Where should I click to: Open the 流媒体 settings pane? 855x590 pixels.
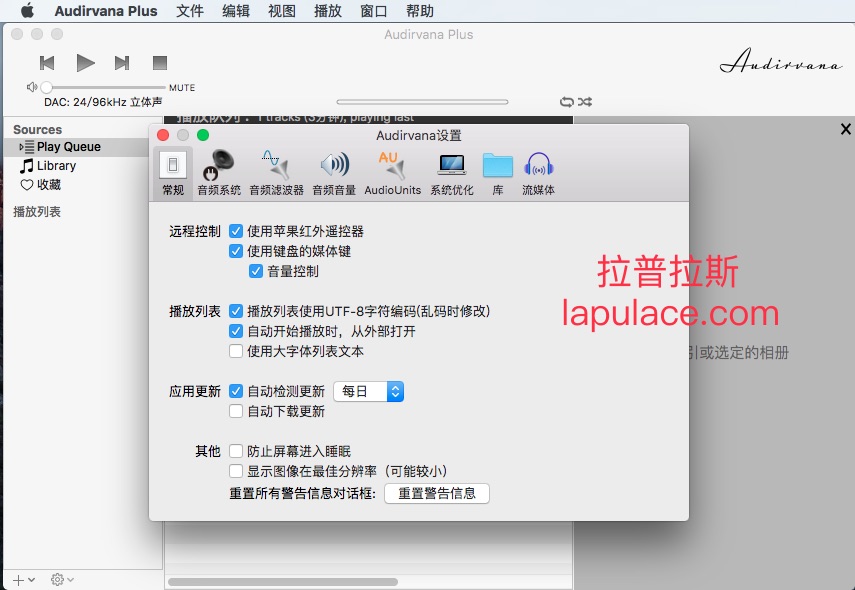pos(538,172)
